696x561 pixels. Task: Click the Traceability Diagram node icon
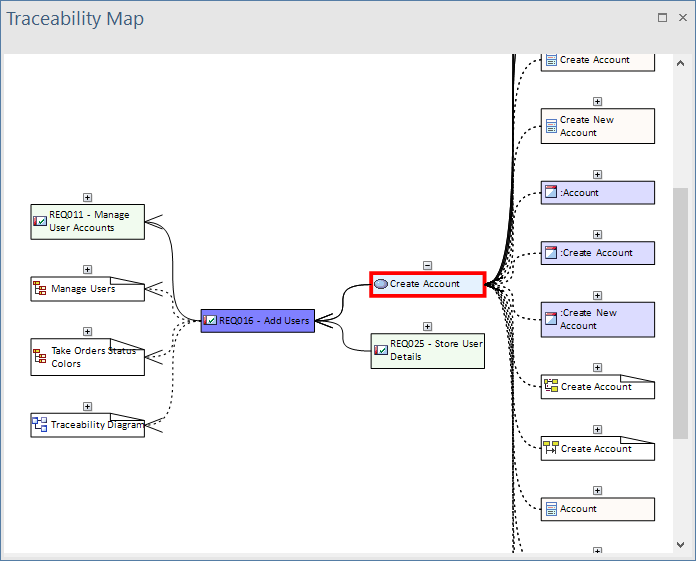tap(40, 424)
